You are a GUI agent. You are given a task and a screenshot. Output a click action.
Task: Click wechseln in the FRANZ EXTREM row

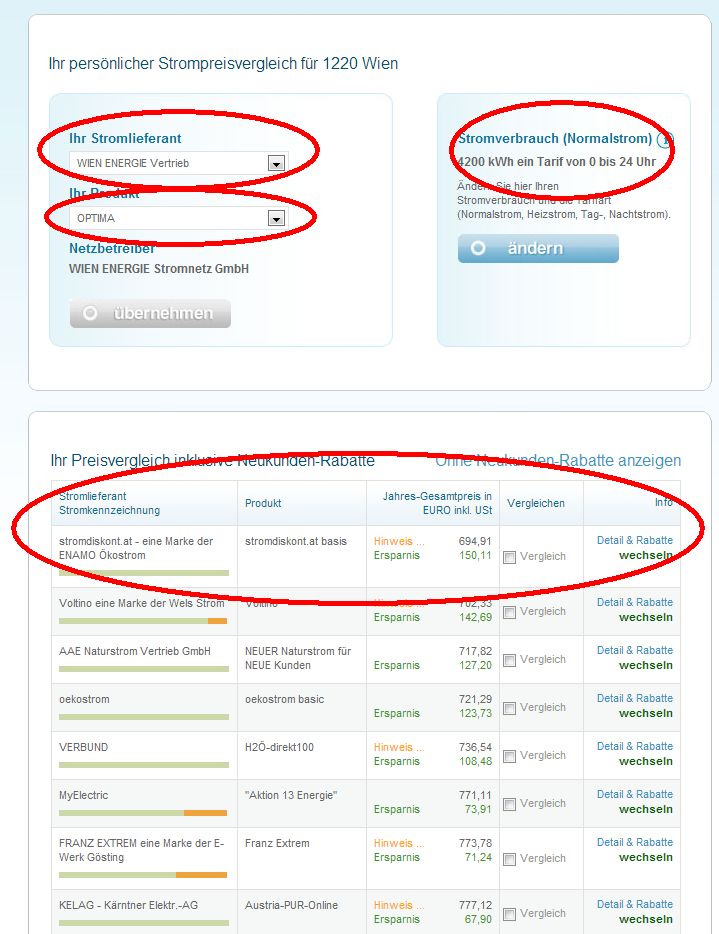pos(646,857)
